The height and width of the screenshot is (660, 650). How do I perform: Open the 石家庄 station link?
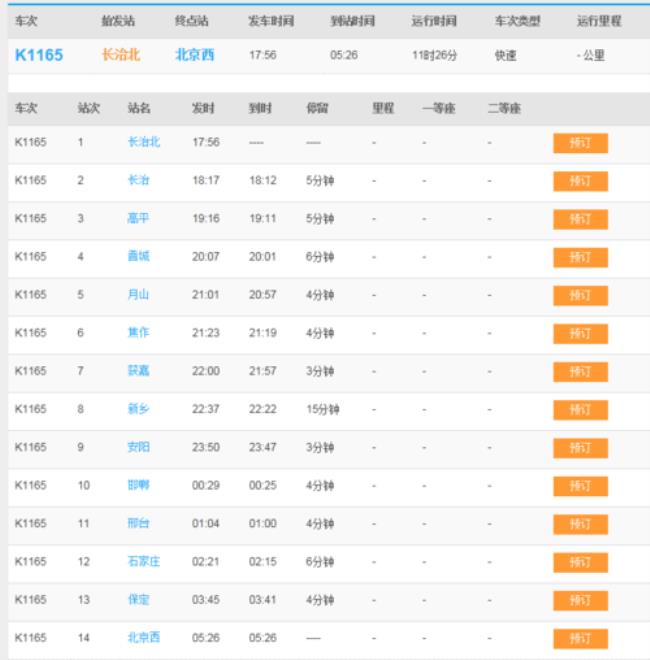[x=144, y=562]
